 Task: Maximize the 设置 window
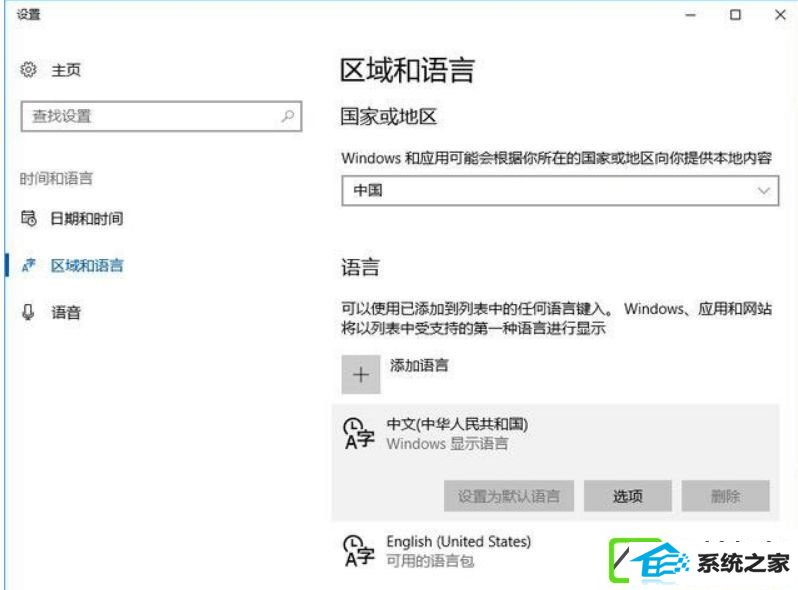735,15
